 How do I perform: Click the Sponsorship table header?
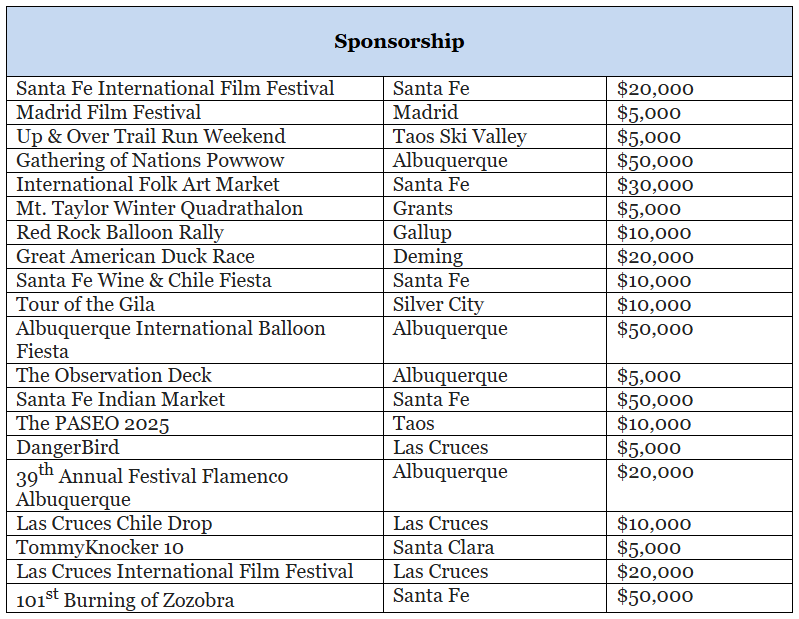(x=399, y=42)
